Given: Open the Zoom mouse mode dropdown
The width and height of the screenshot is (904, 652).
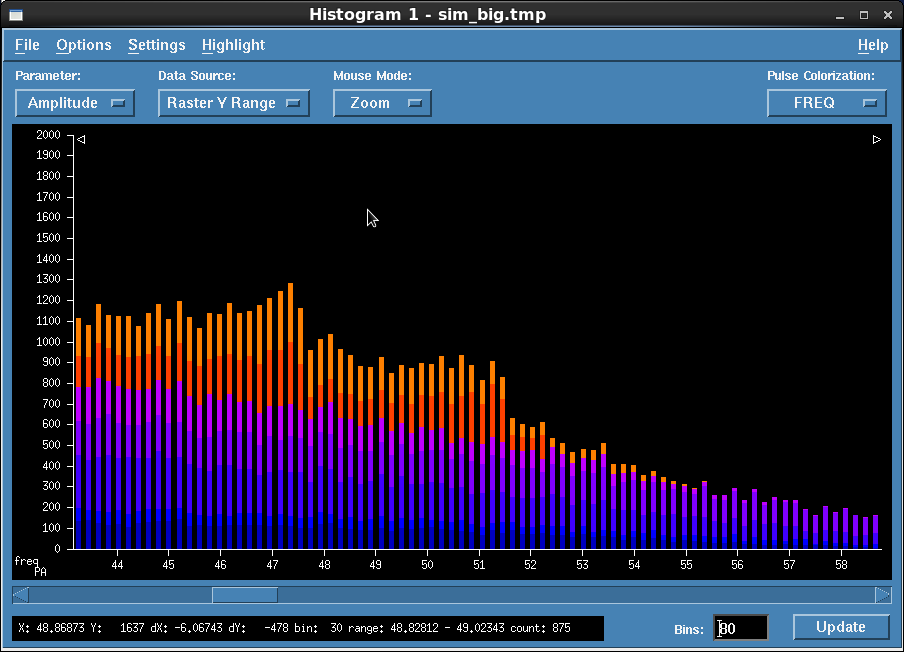Looking at the screenshot, I should [382, 103].
